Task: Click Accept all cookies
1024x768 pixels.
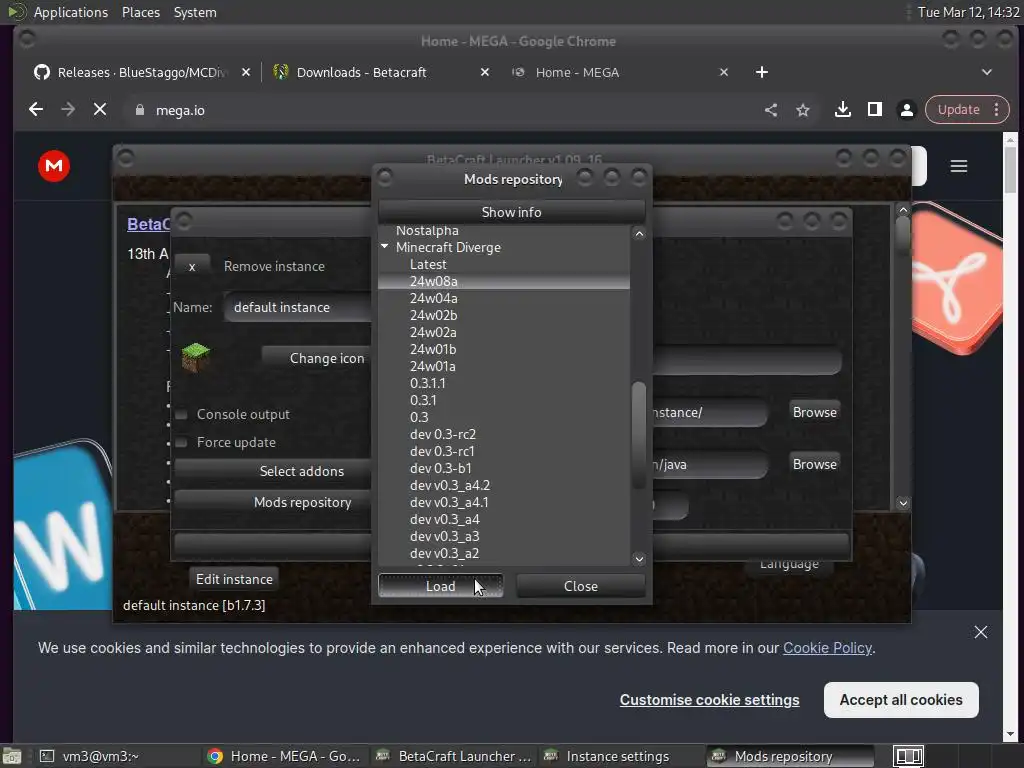Action: click(x=901, y=699)
